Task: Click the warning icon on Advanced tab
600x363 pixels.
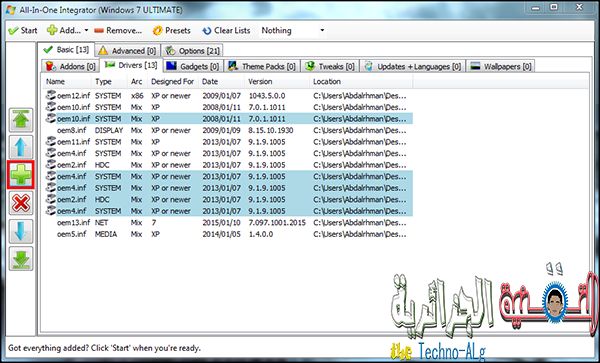Action: tap(103, 50)
